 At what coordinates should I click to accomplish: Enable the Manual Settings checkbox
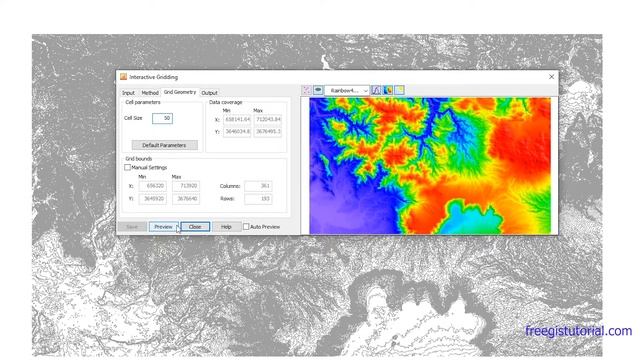point(127,167)
